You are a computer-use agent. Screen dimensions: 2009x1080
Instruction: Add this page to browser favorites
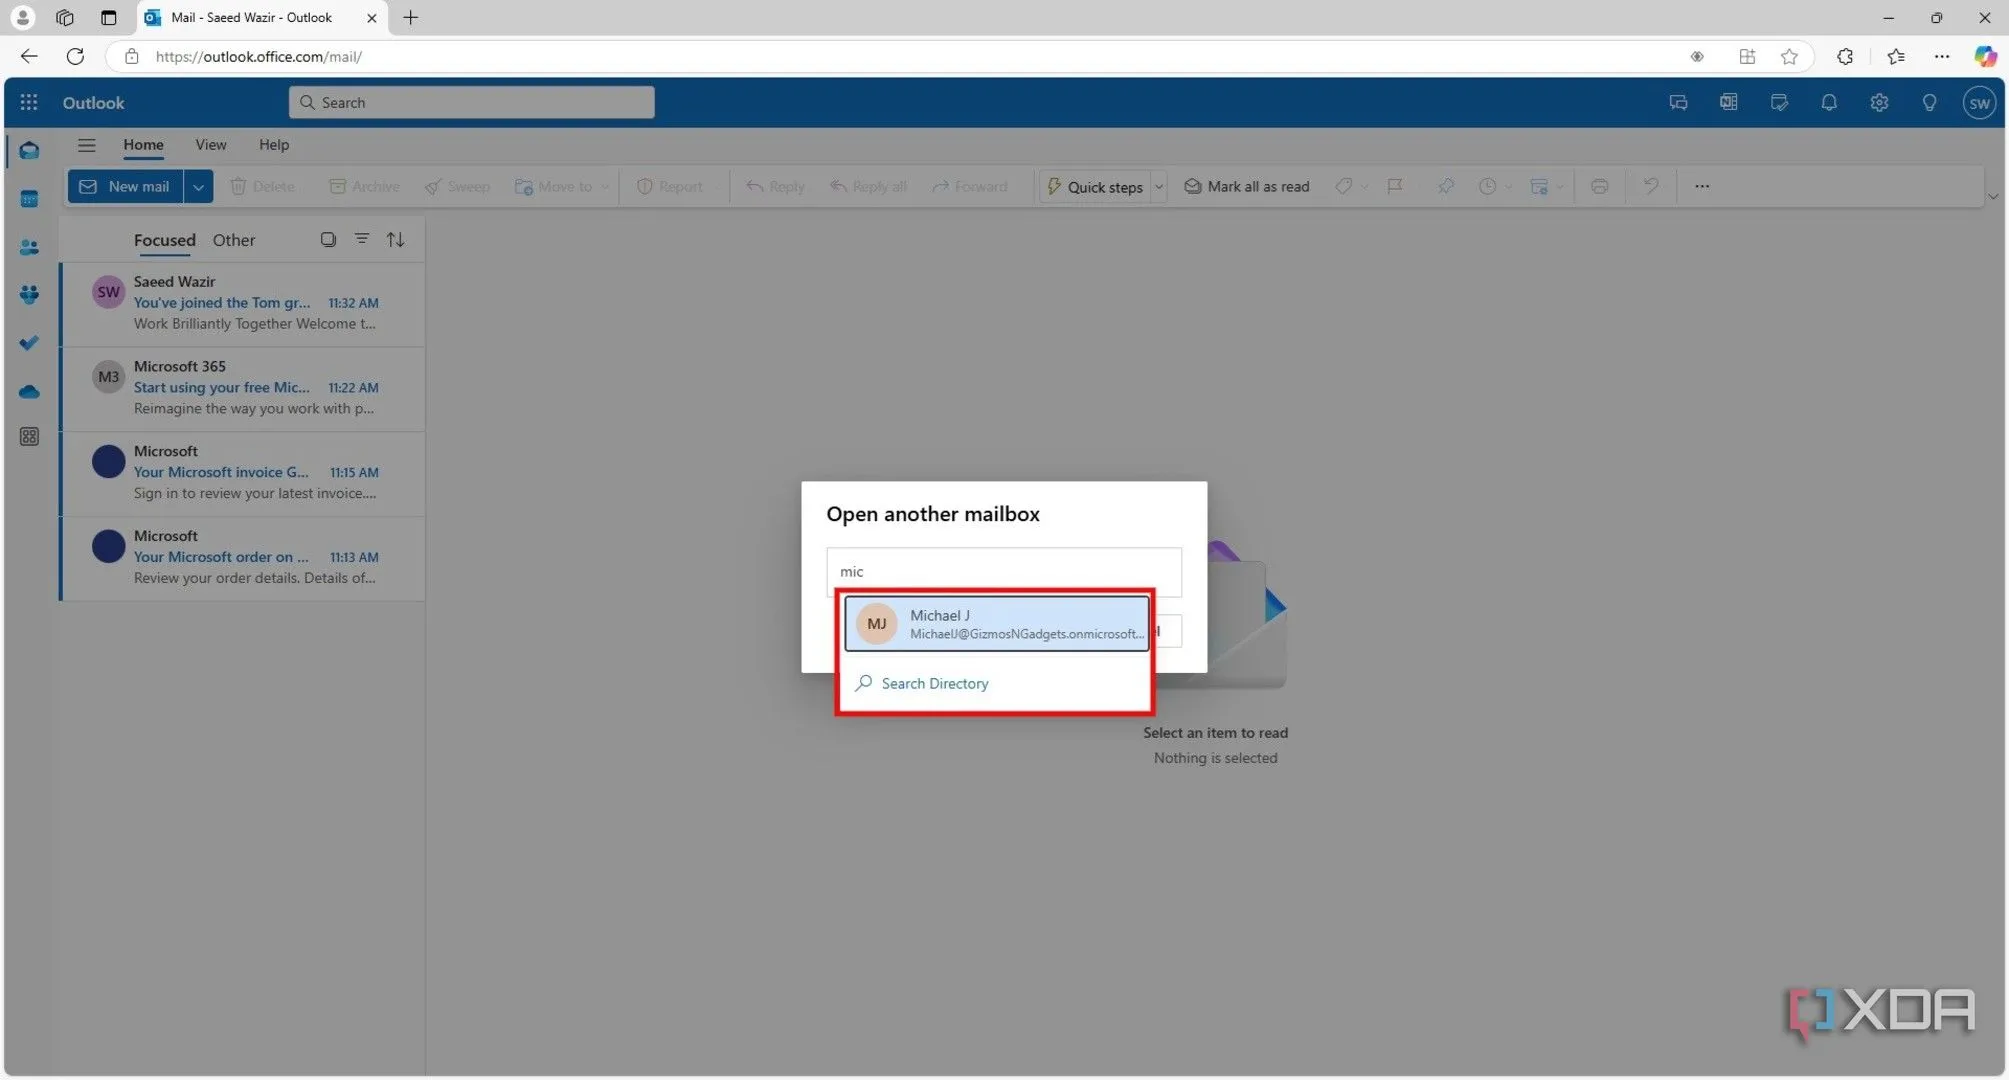(x=1789, y=57)
